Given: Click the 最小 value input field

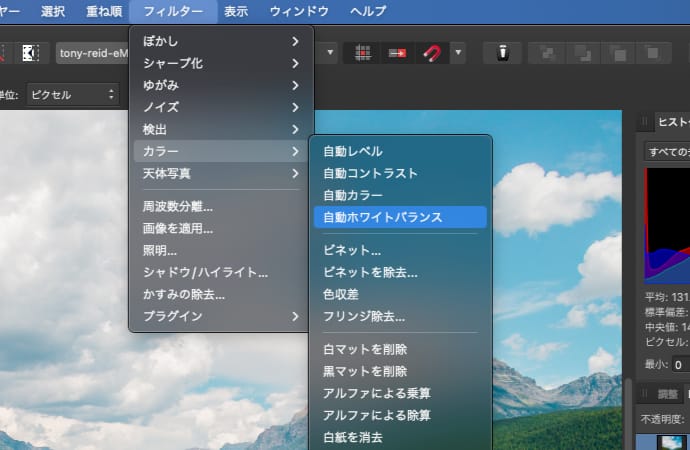Looking at the screenshot, I should [x=680, y=365].
